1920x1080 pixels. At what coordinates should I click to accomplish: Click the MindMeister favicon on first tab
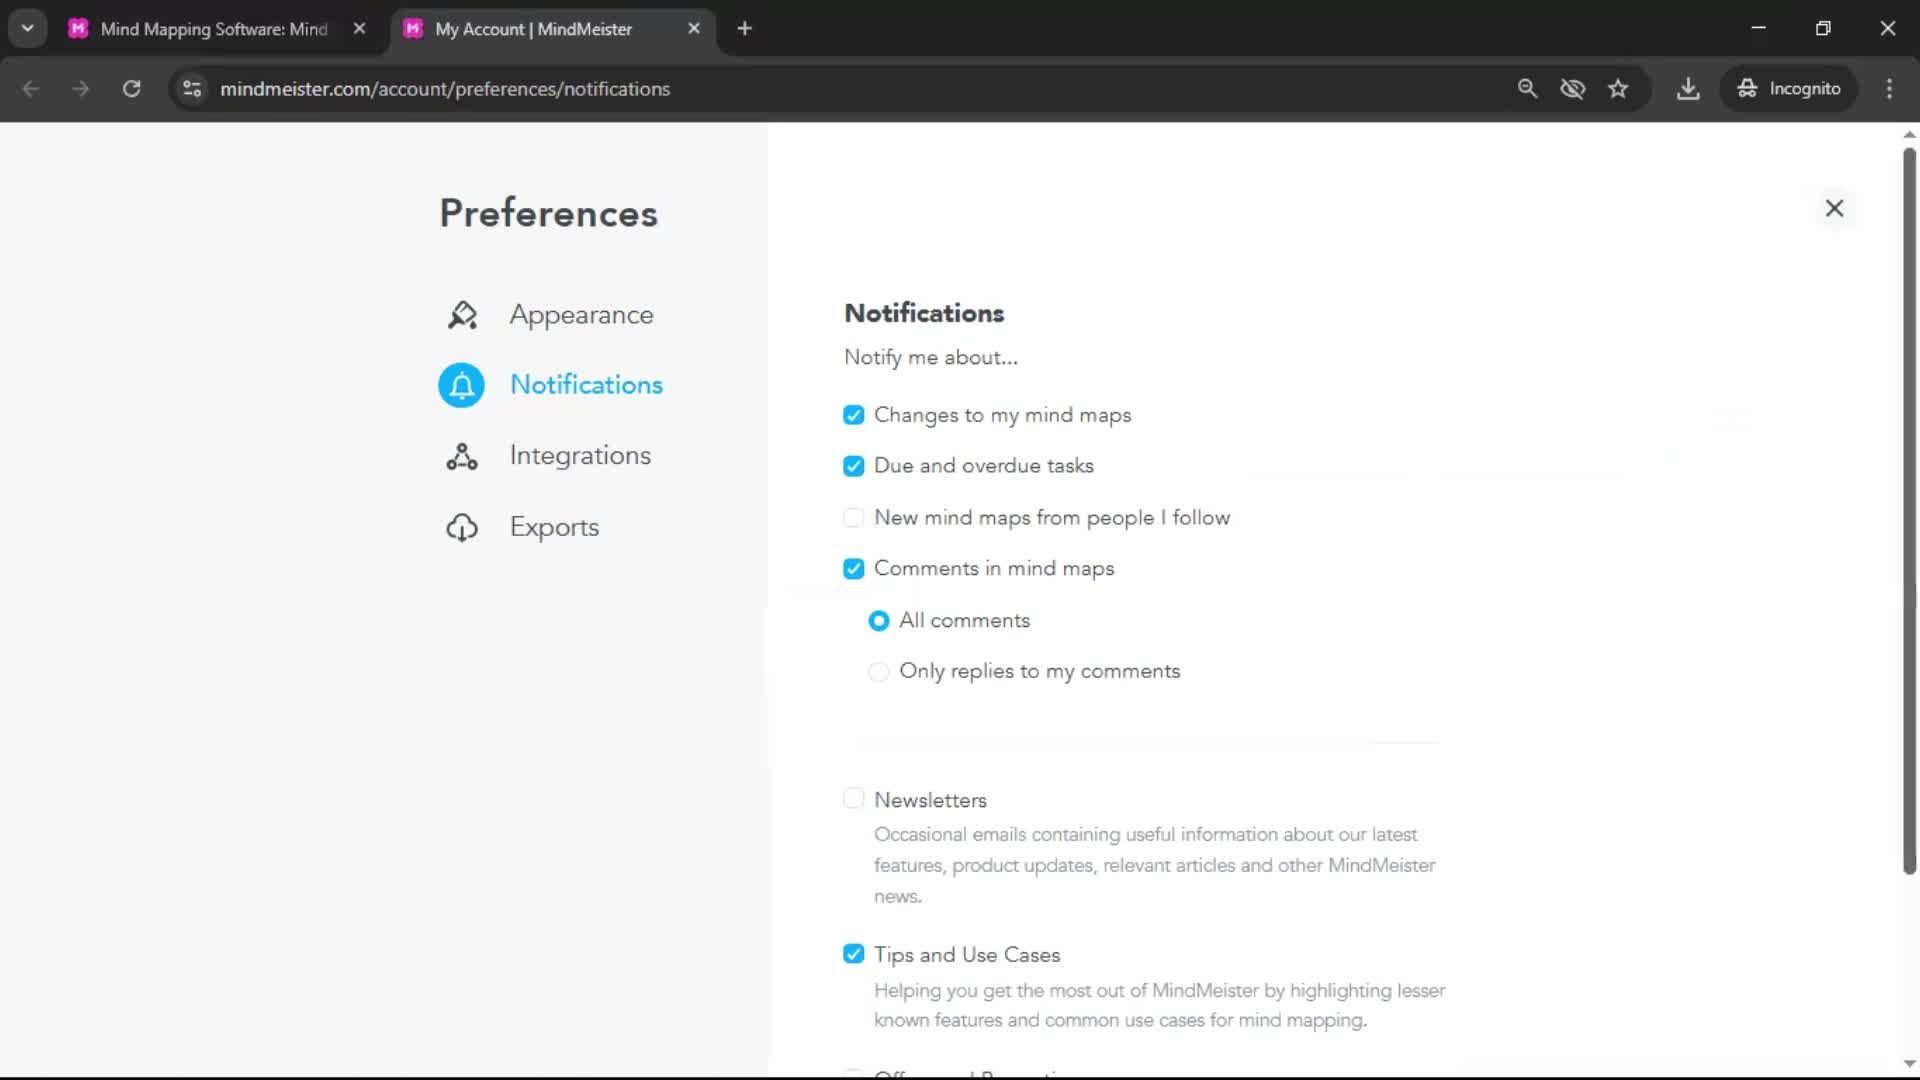78,29
